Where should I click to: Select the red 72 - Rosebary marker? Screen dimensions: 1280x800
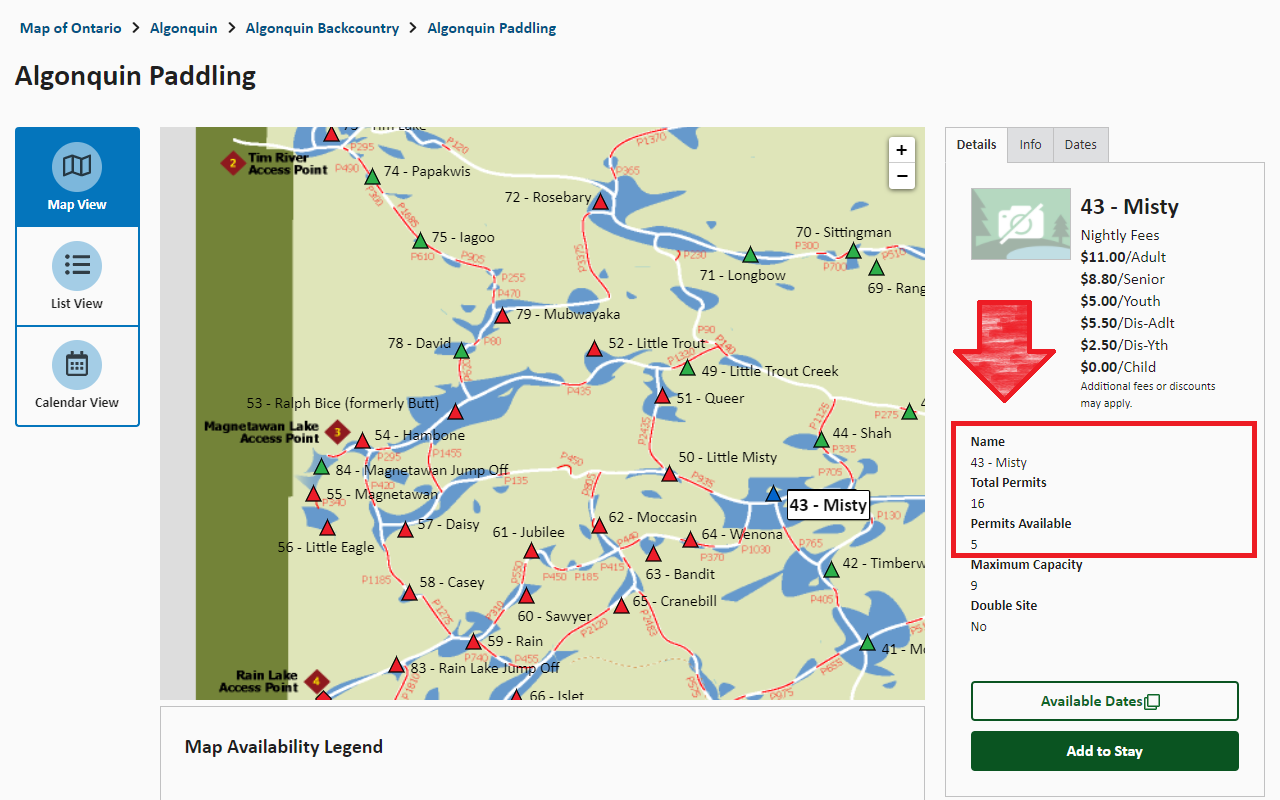[600, 202]
